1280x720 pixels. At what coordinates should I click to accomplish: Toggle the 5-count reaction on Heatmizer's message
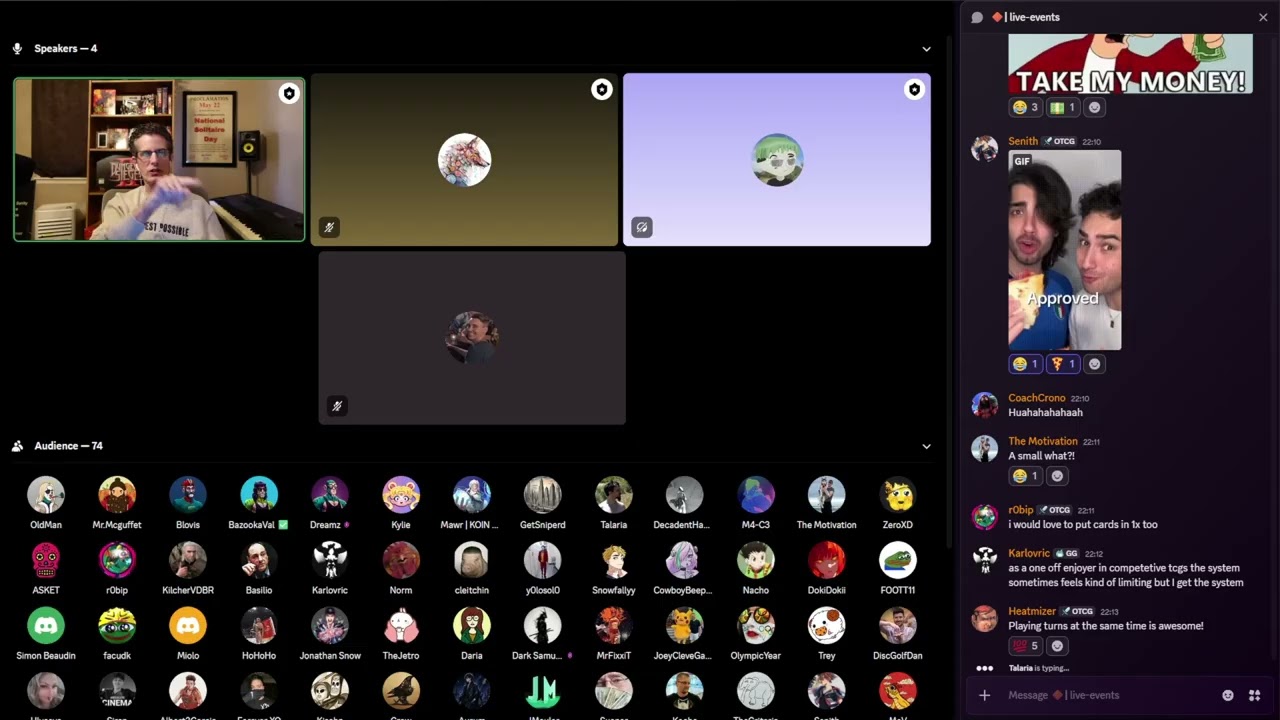pyautogui.click(x=1026, y=646)
